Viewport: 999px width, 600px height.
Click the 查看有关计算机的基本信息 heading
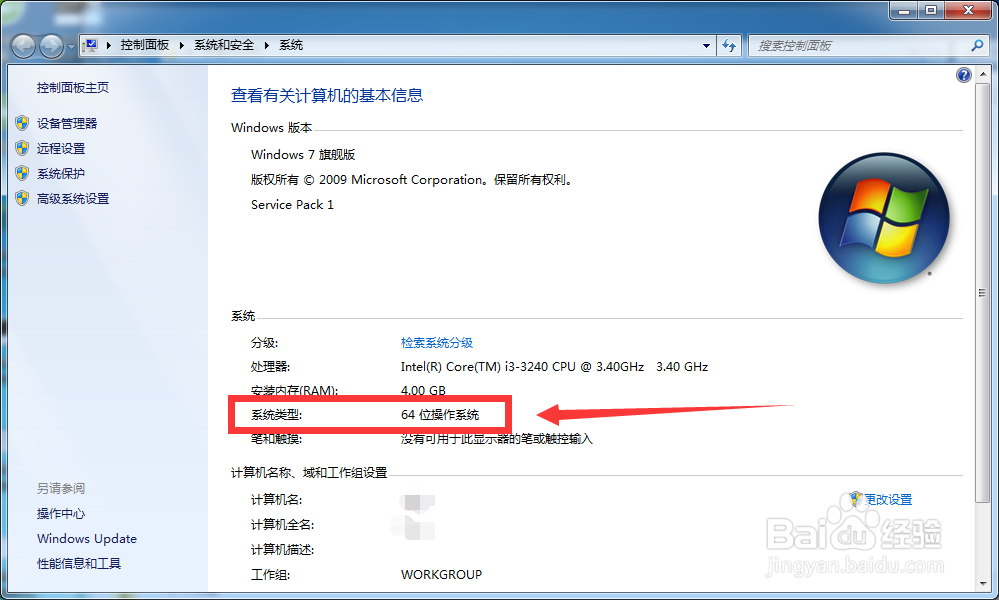click(327, 96)
